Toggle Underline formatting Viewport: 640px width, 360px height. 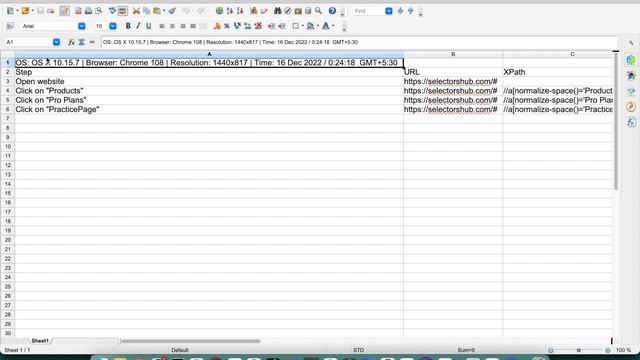coord(149,26)
